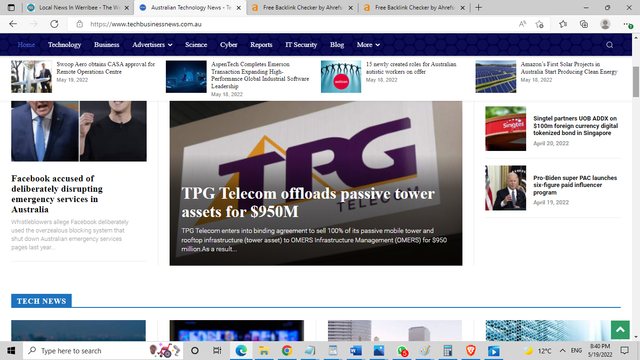This screenshot has height=360, width=640.
Task: Open Singtel partners UOB ADDX article
Action: click(x=576, y=126)
